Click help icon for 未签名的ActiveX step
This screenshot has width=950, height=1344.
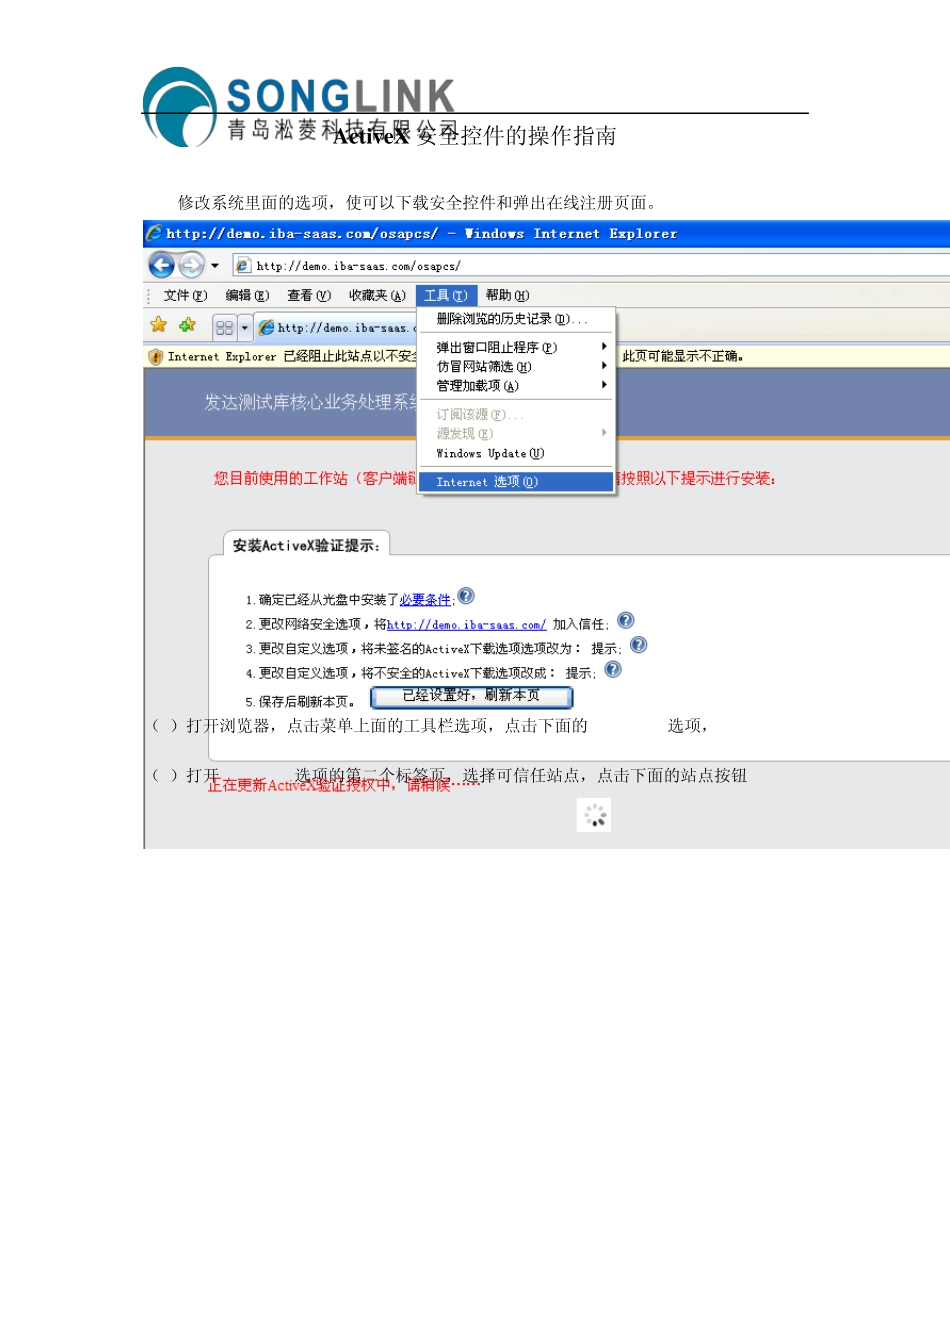click(639, 645)
